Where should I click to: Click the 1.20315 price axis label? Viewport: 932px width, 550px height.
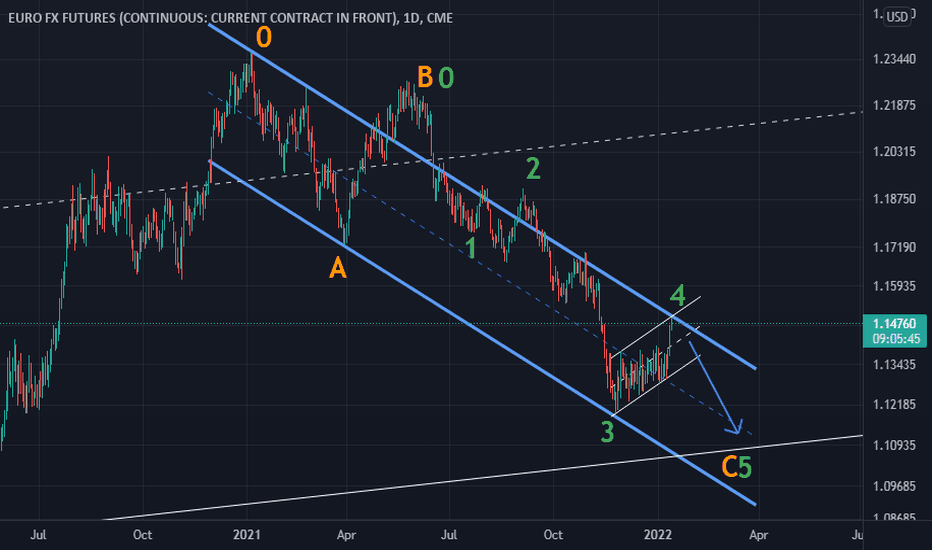pos(895,152)
